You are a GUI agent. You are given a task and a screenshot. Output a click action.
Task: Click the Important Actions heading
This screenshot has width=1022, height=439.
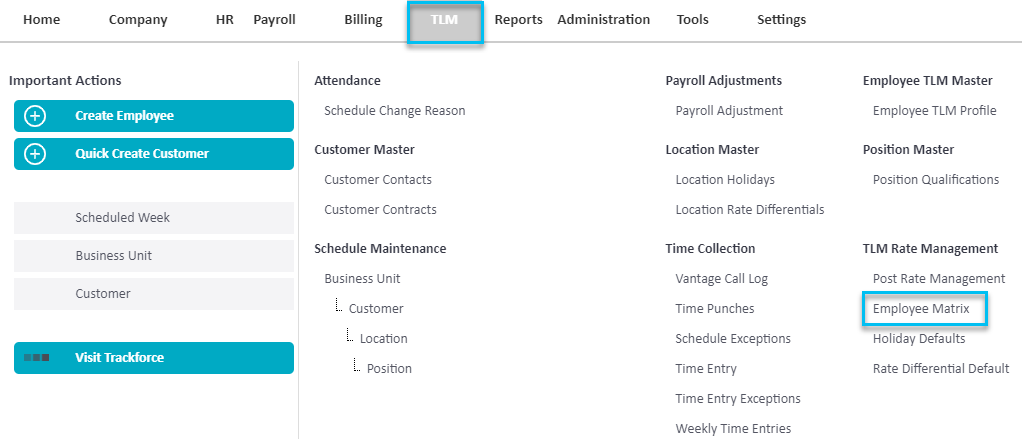pos(65,81)
